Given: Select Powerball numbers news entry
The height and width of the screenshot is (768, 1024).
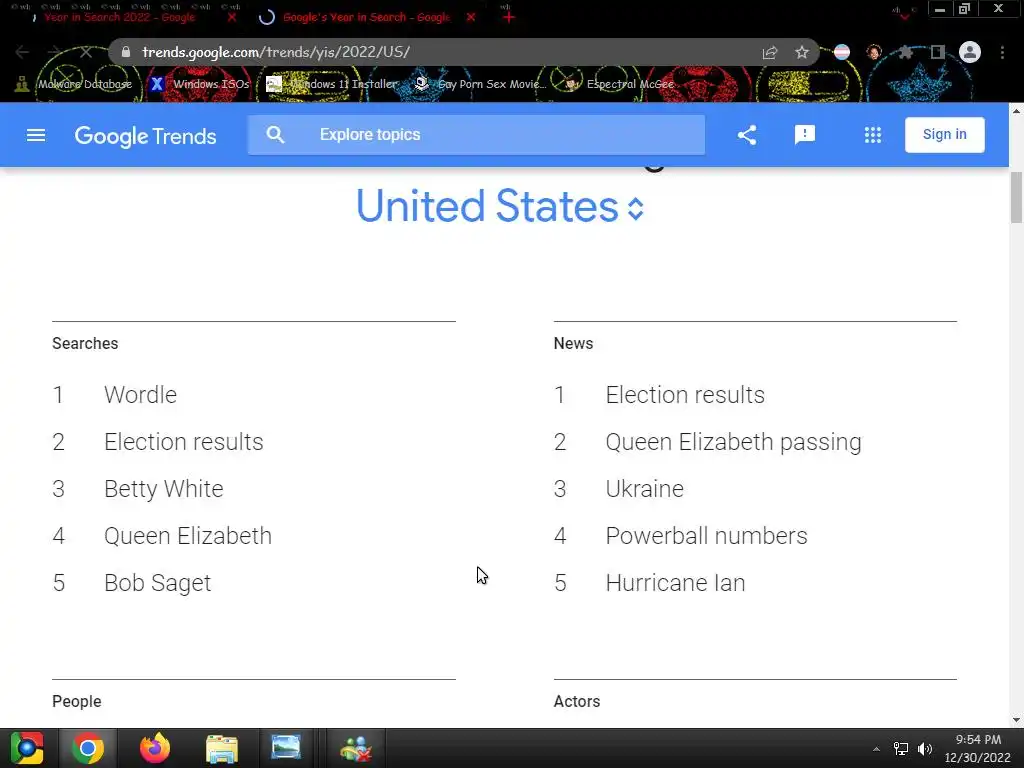Looking at the screenshot, I should tap(707, 536).
